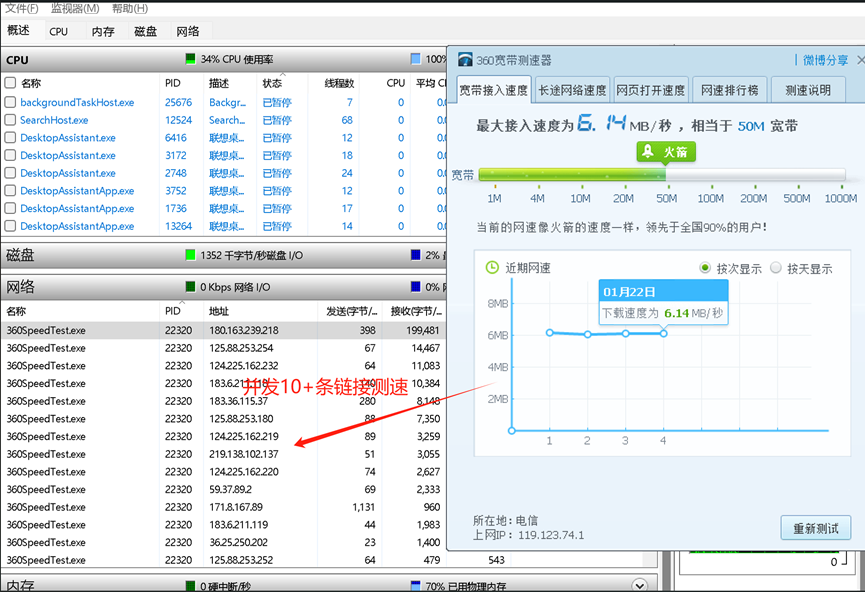This screenshot has height=592, width=865.
Task: Switch to the 内存 tab
Action: point(103,31)
